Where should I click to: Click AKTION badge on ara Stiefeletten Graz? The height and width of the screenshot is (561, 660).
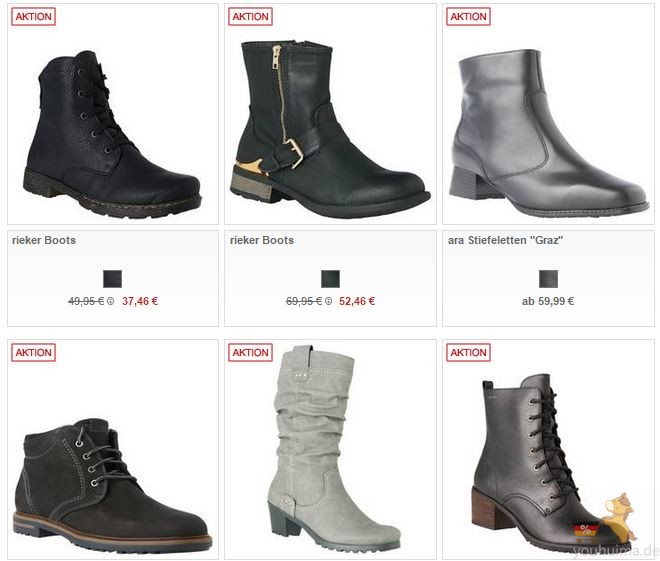468,17
